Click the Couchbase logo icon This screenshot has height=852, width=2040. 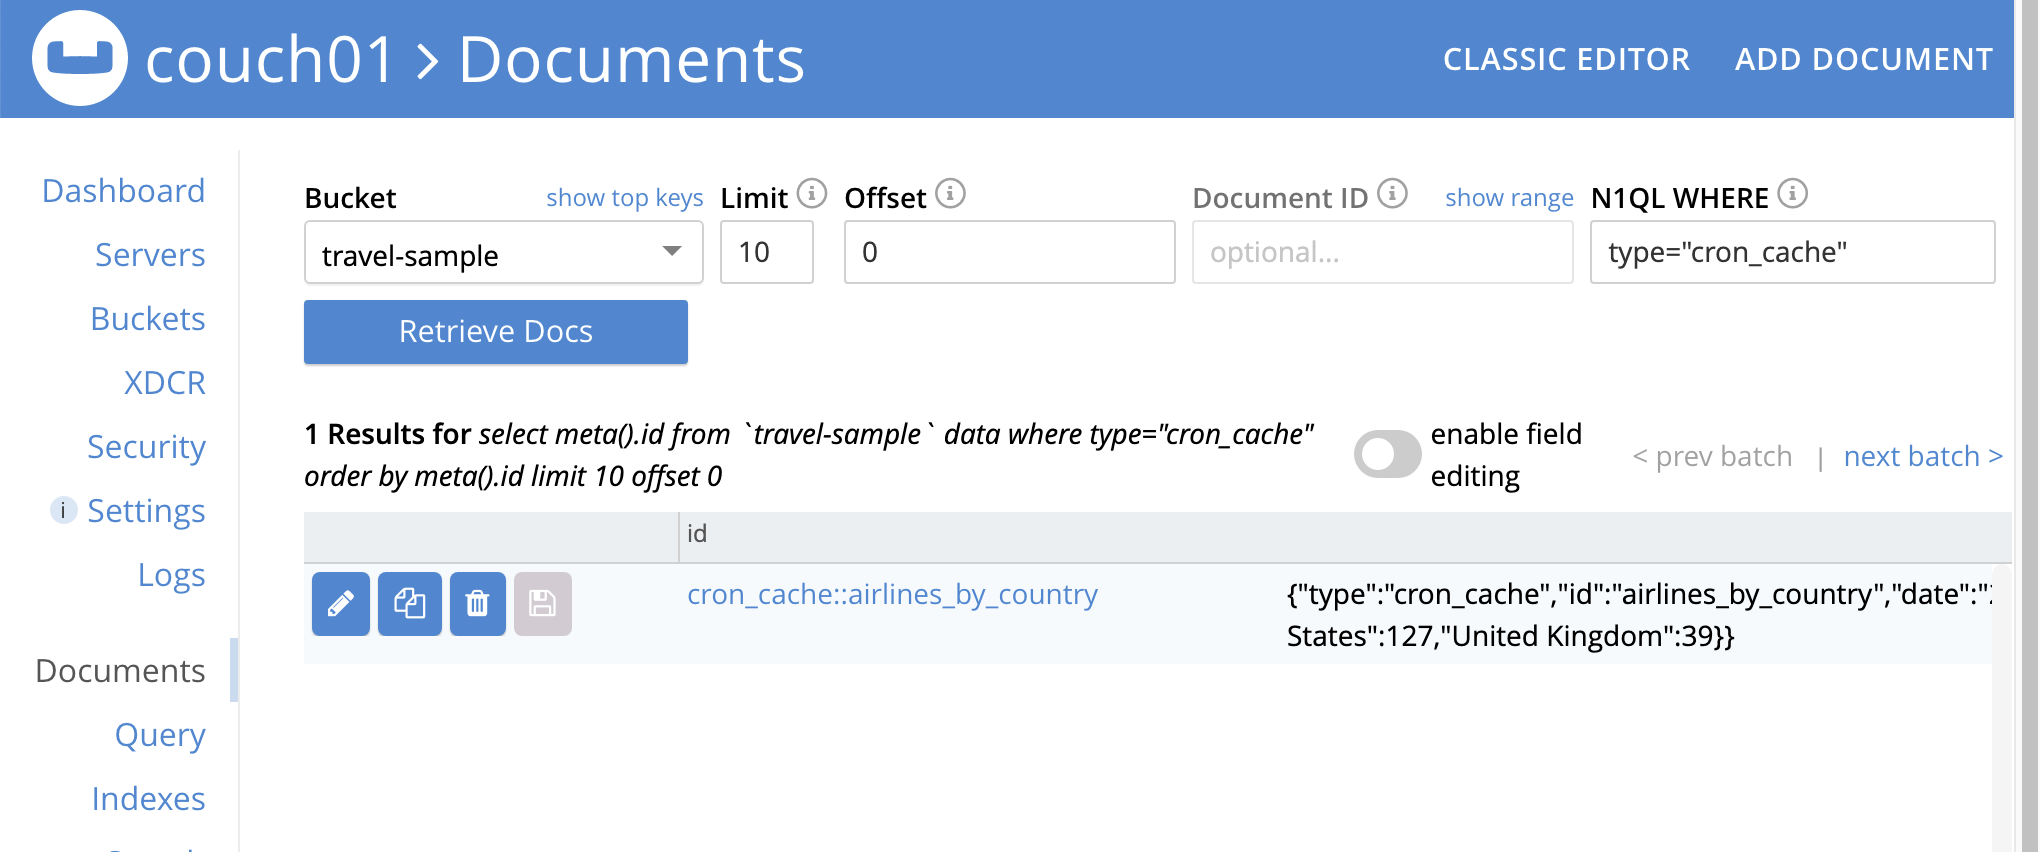(x=80, y=58)
